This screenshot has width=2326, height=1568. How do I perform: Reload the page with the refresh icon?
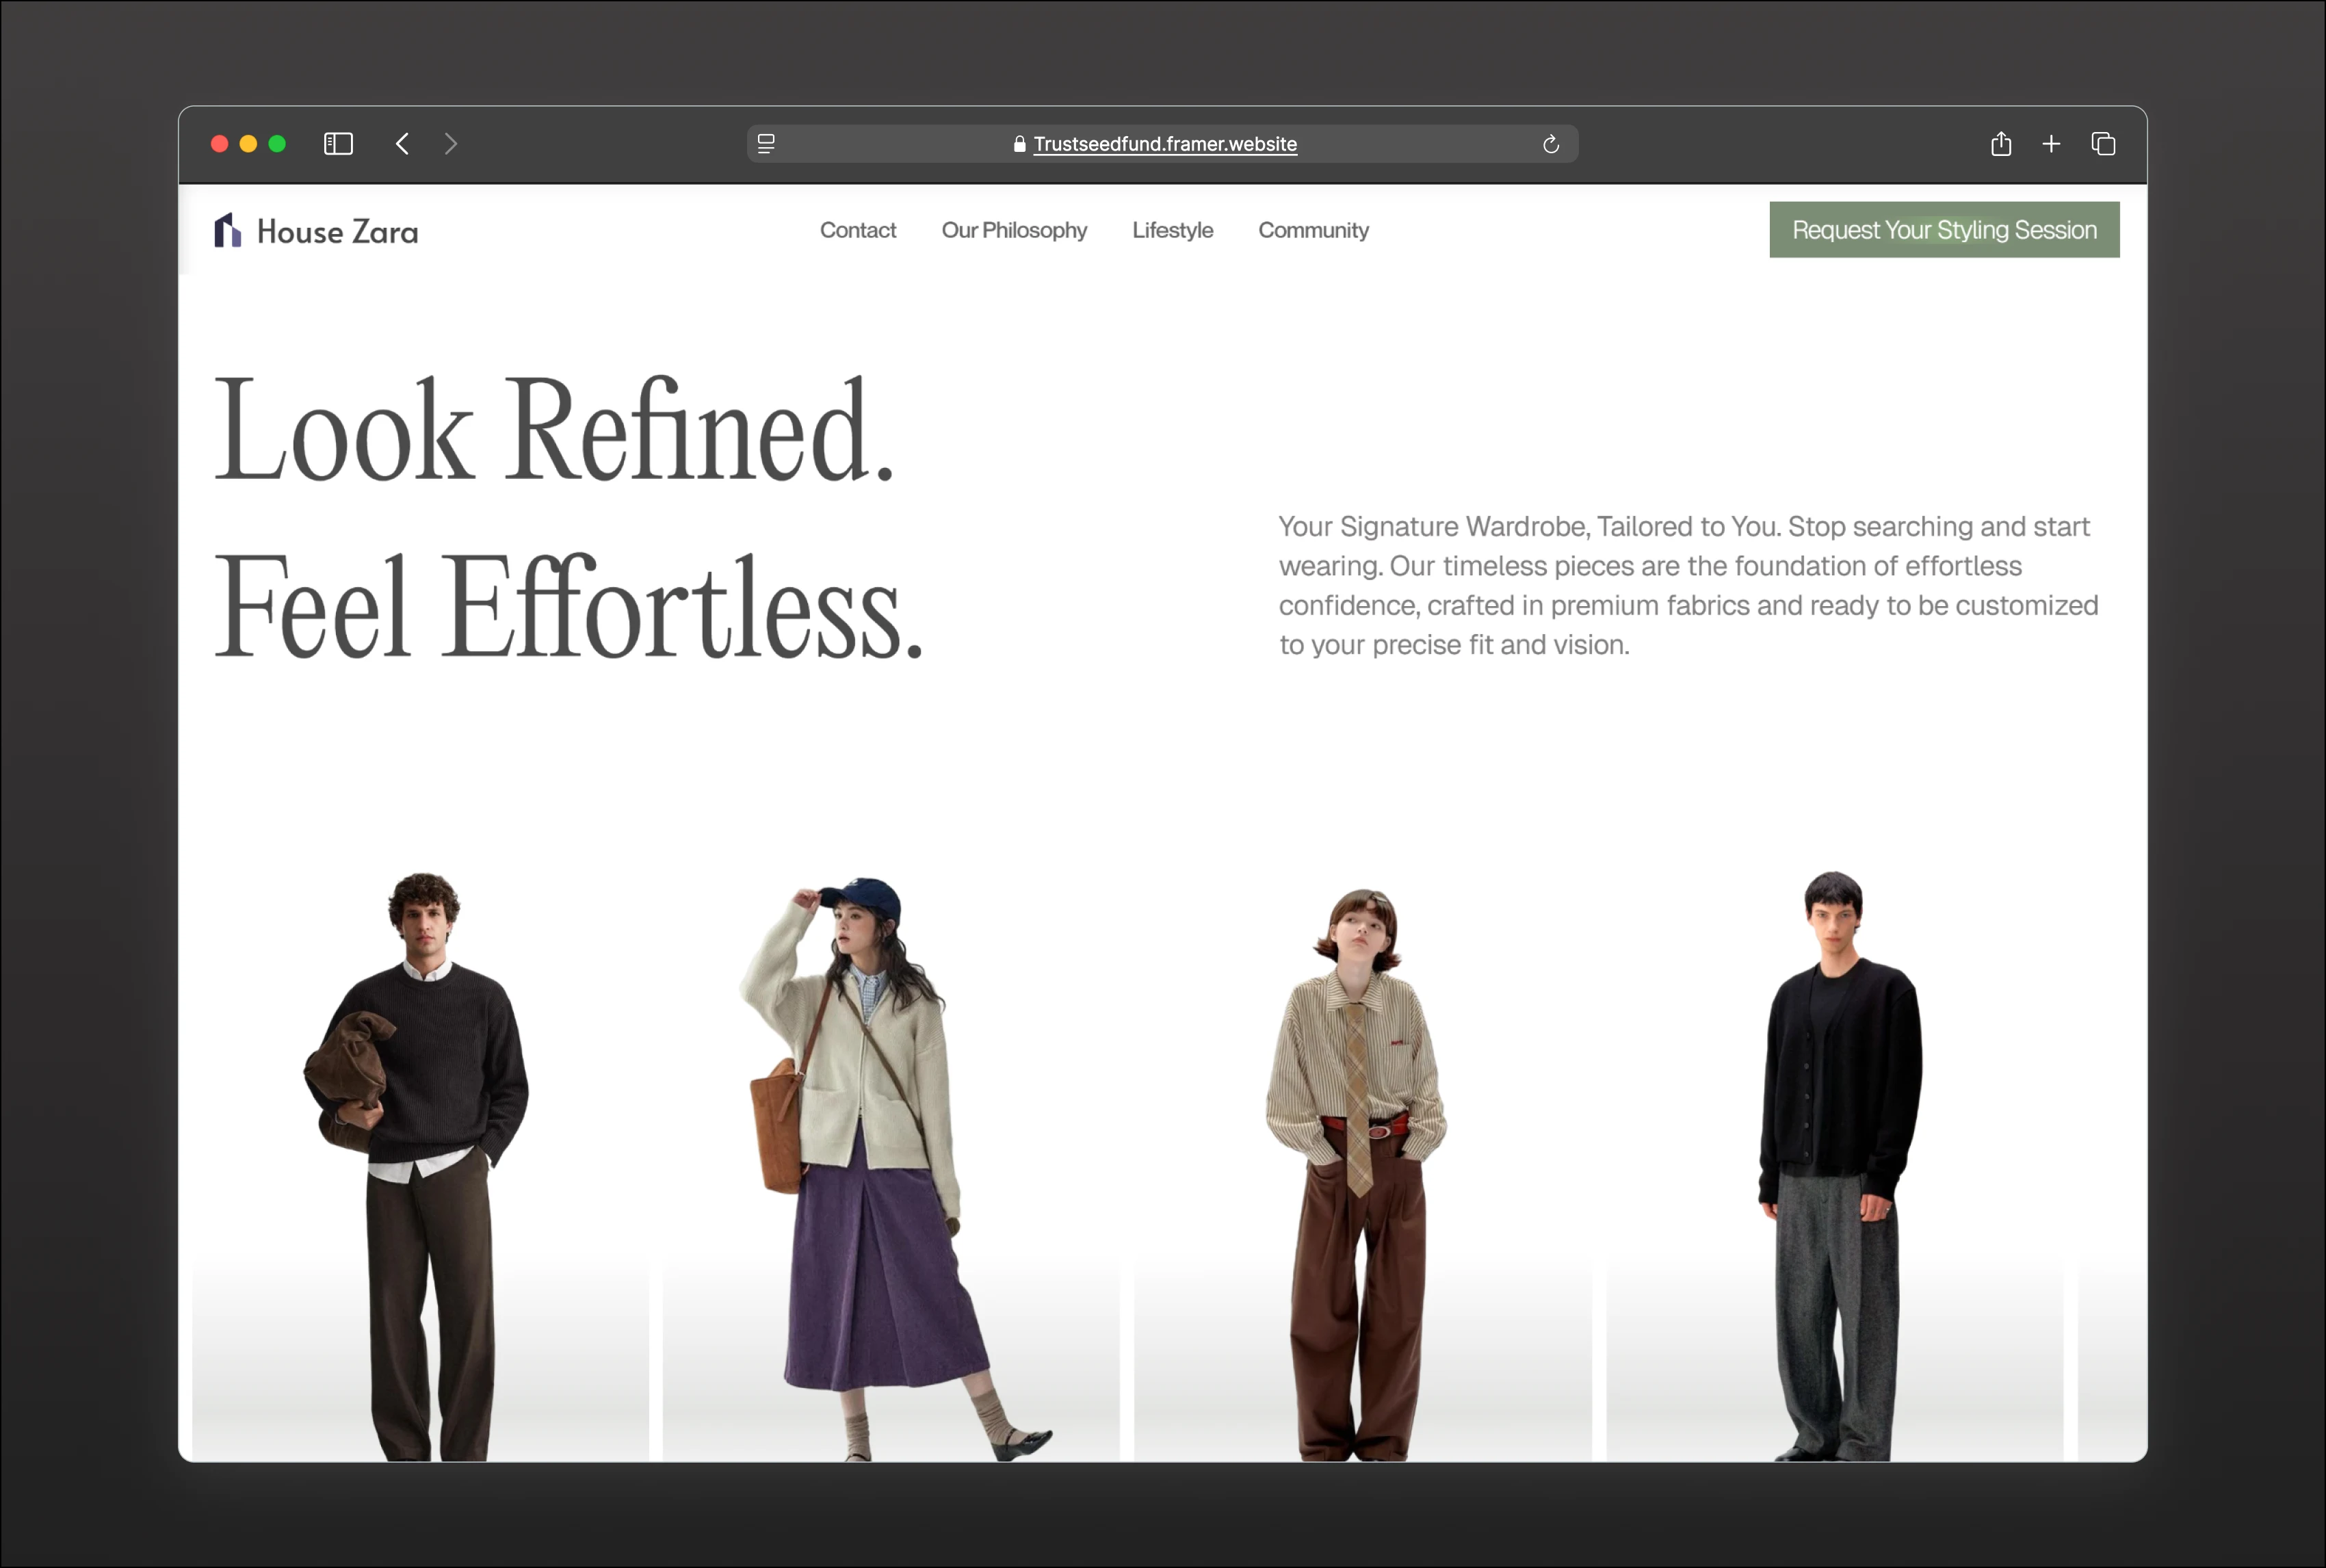click(x=1550, y=144)
